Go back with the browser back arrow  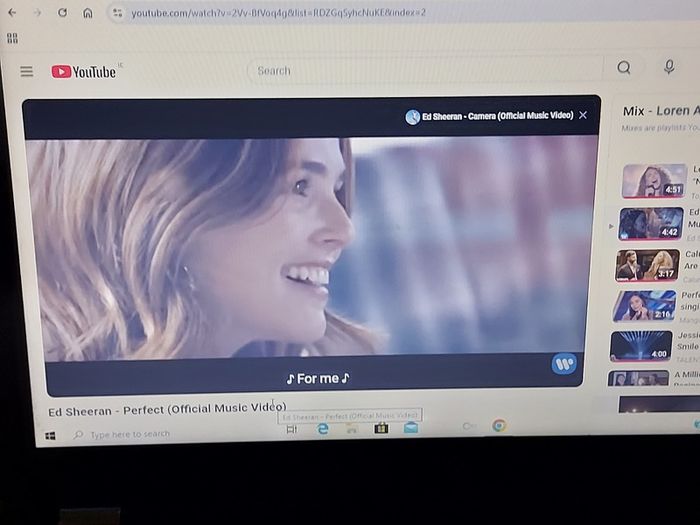tap(12, 12)
